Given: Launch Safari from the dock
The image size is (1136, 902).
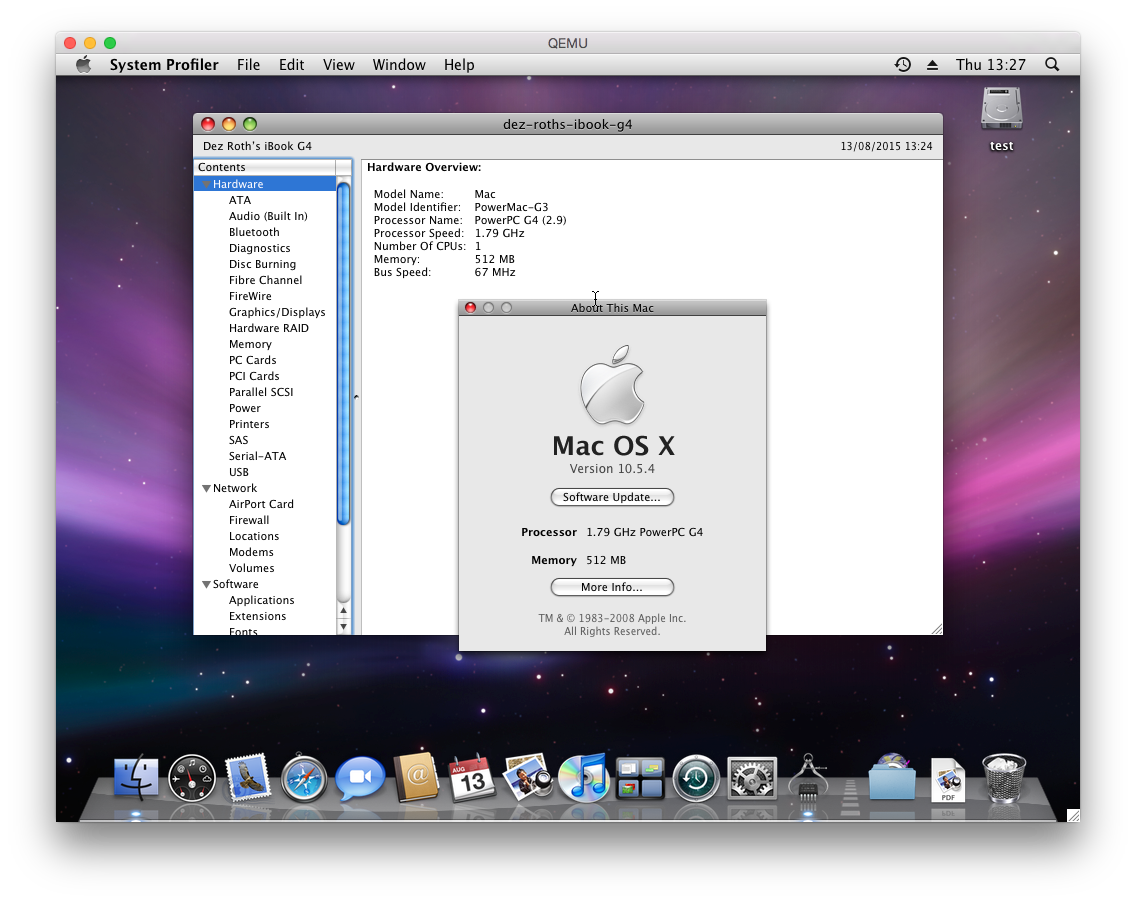Looking at the screenshot, I should pyautogui.click(x=304, y=777).
